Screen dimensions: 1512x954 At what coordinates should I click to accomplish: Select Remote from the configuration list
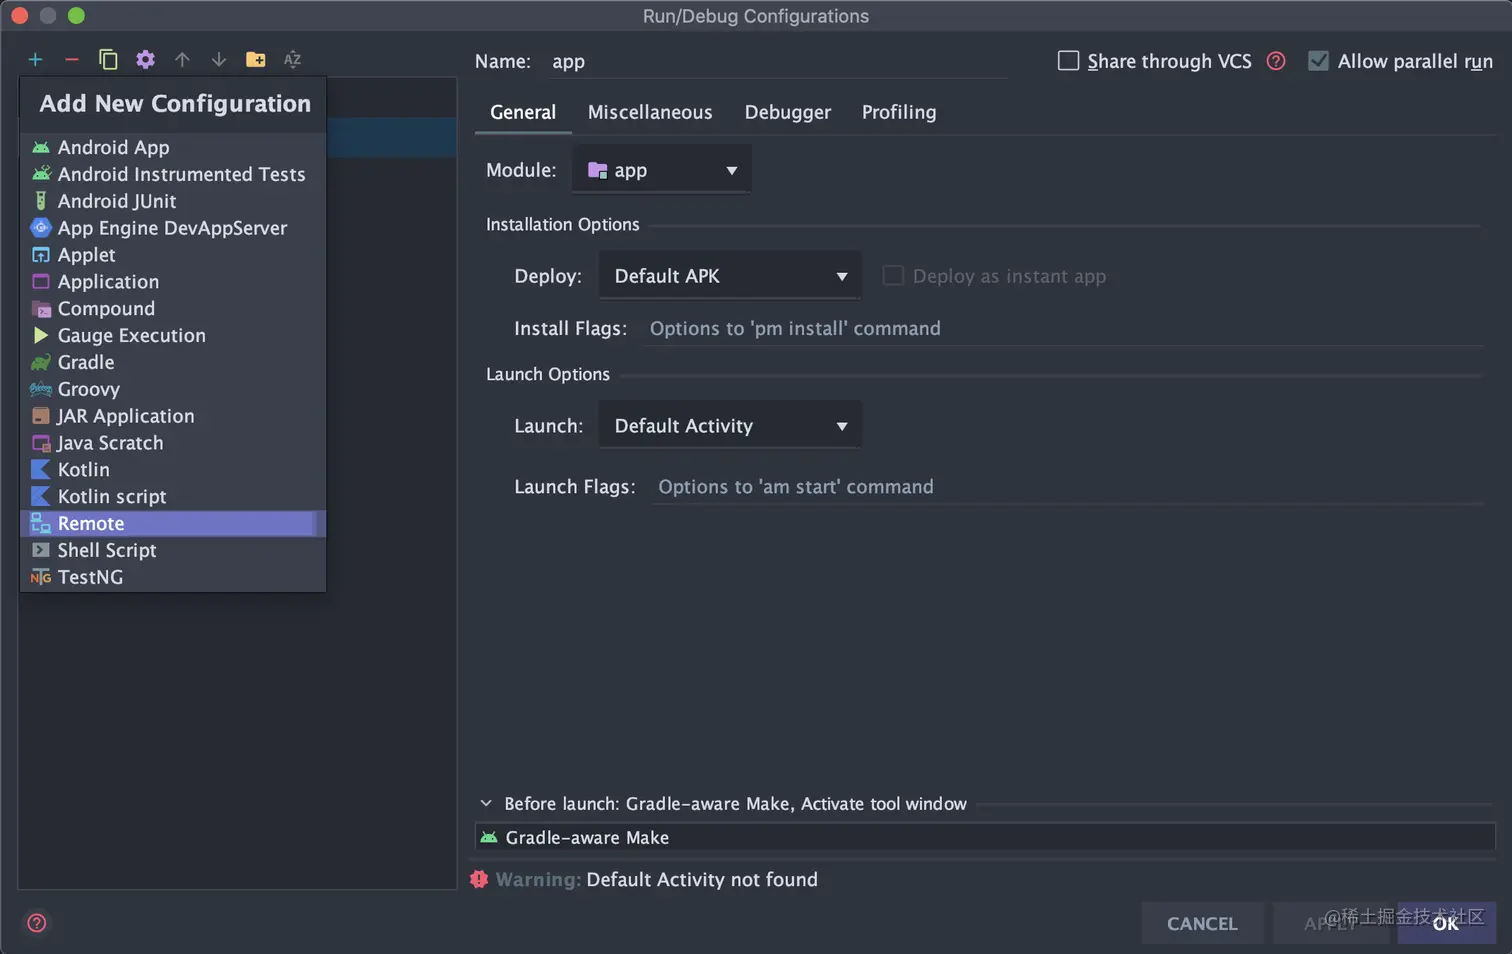(x=91, y=523)
